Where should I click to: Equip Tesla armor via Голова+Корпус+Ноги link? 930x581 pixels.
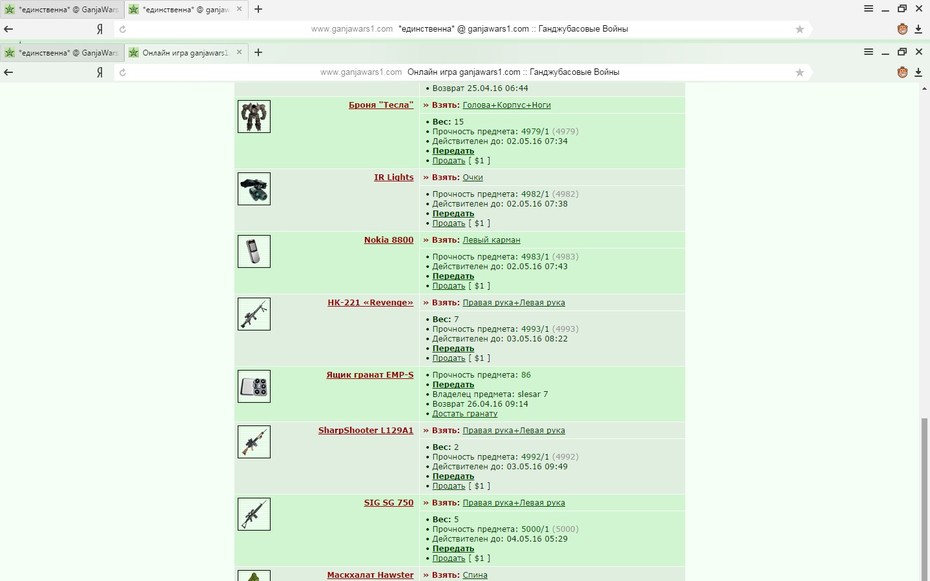pyautogui.click(x=507, y=105)
